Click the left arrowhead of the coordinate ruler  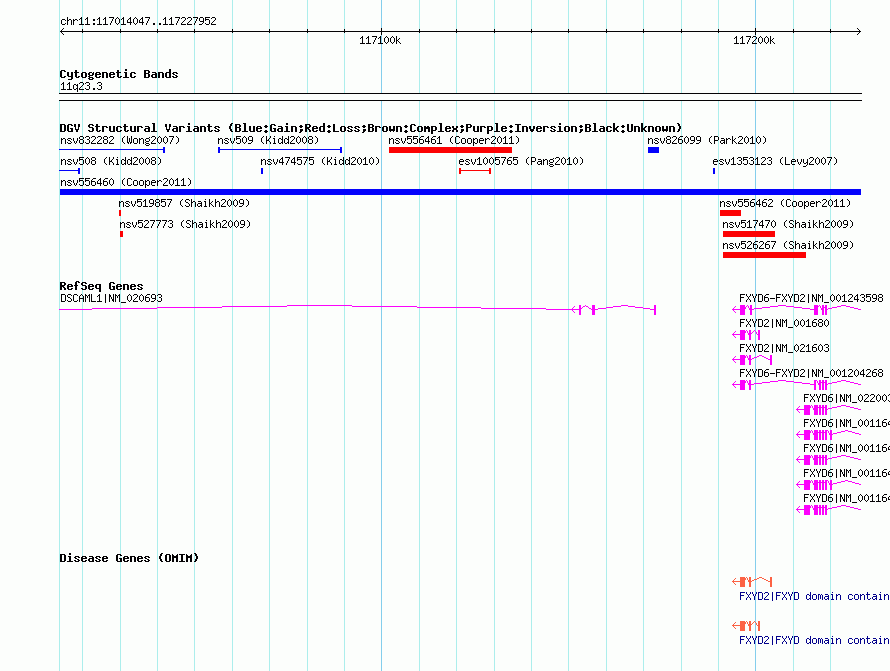tap(62, 31)
